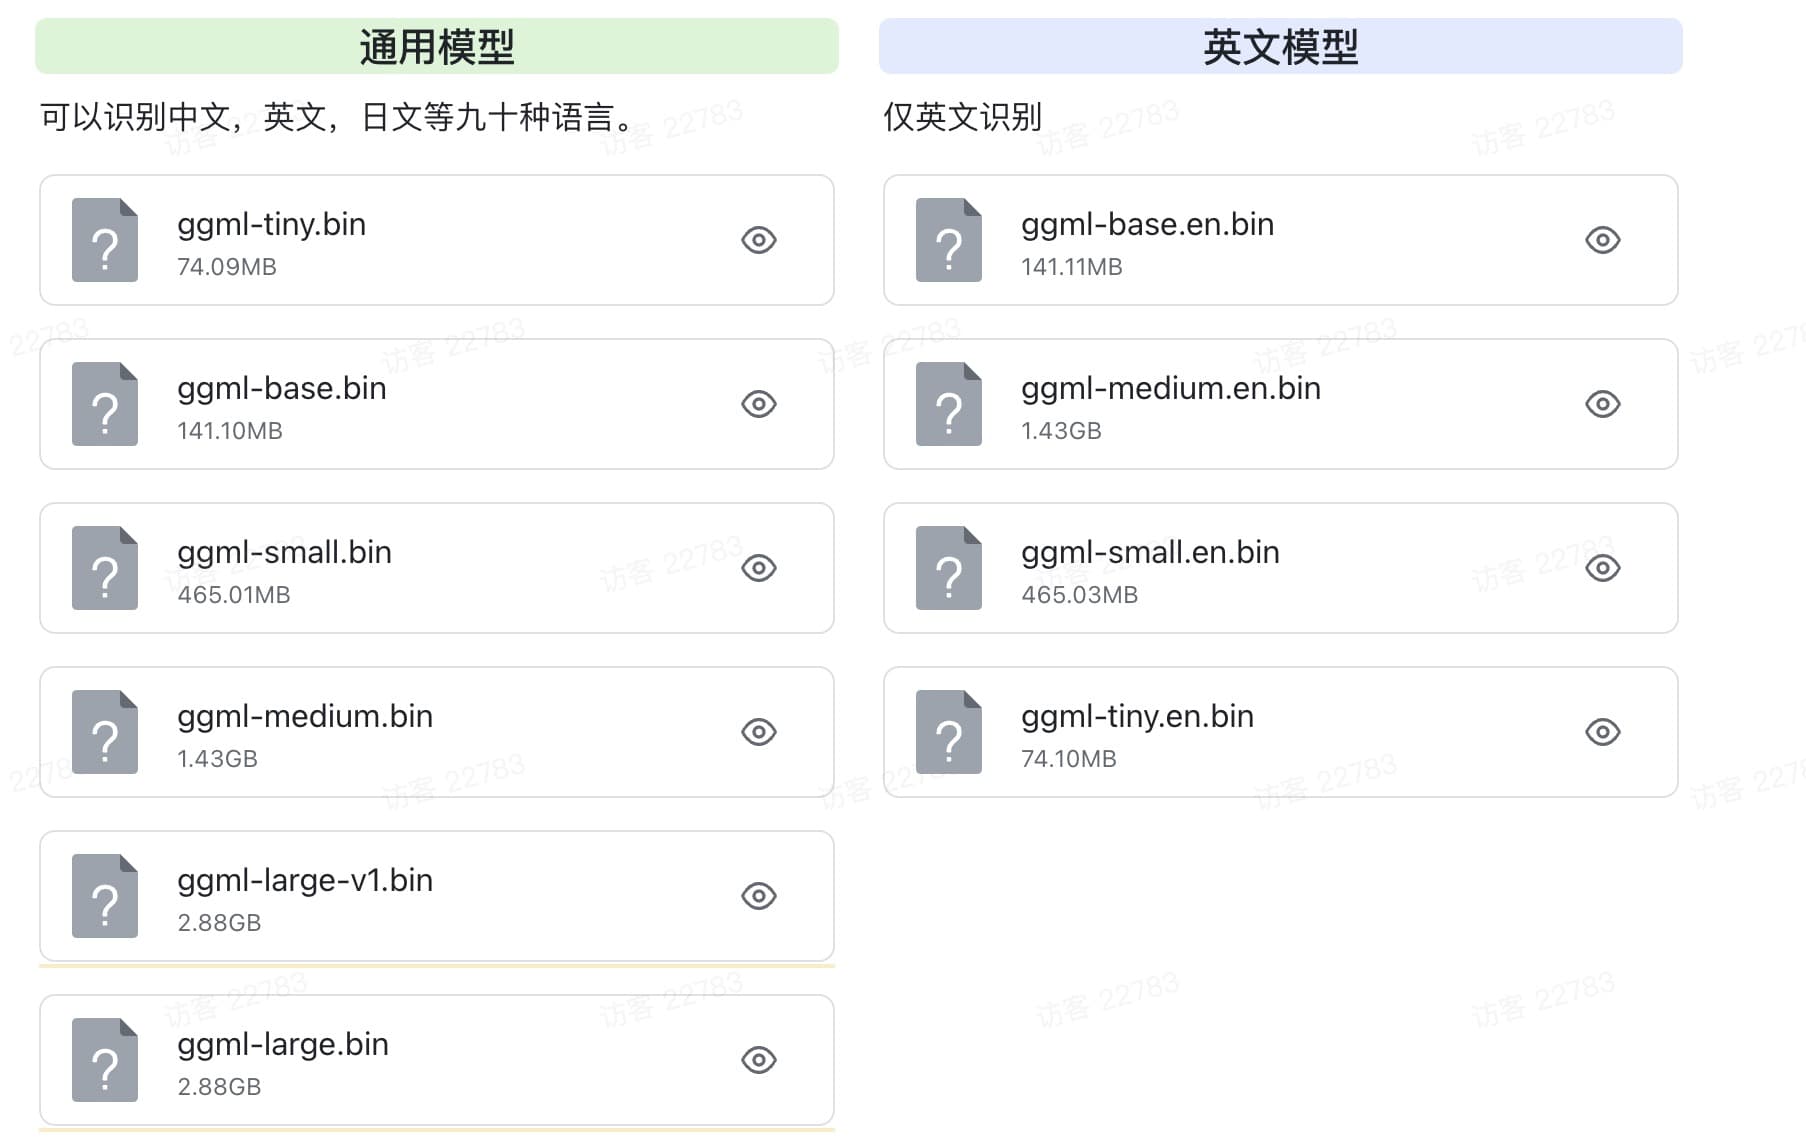Select the 通用模型 header

tap(437, 46)
